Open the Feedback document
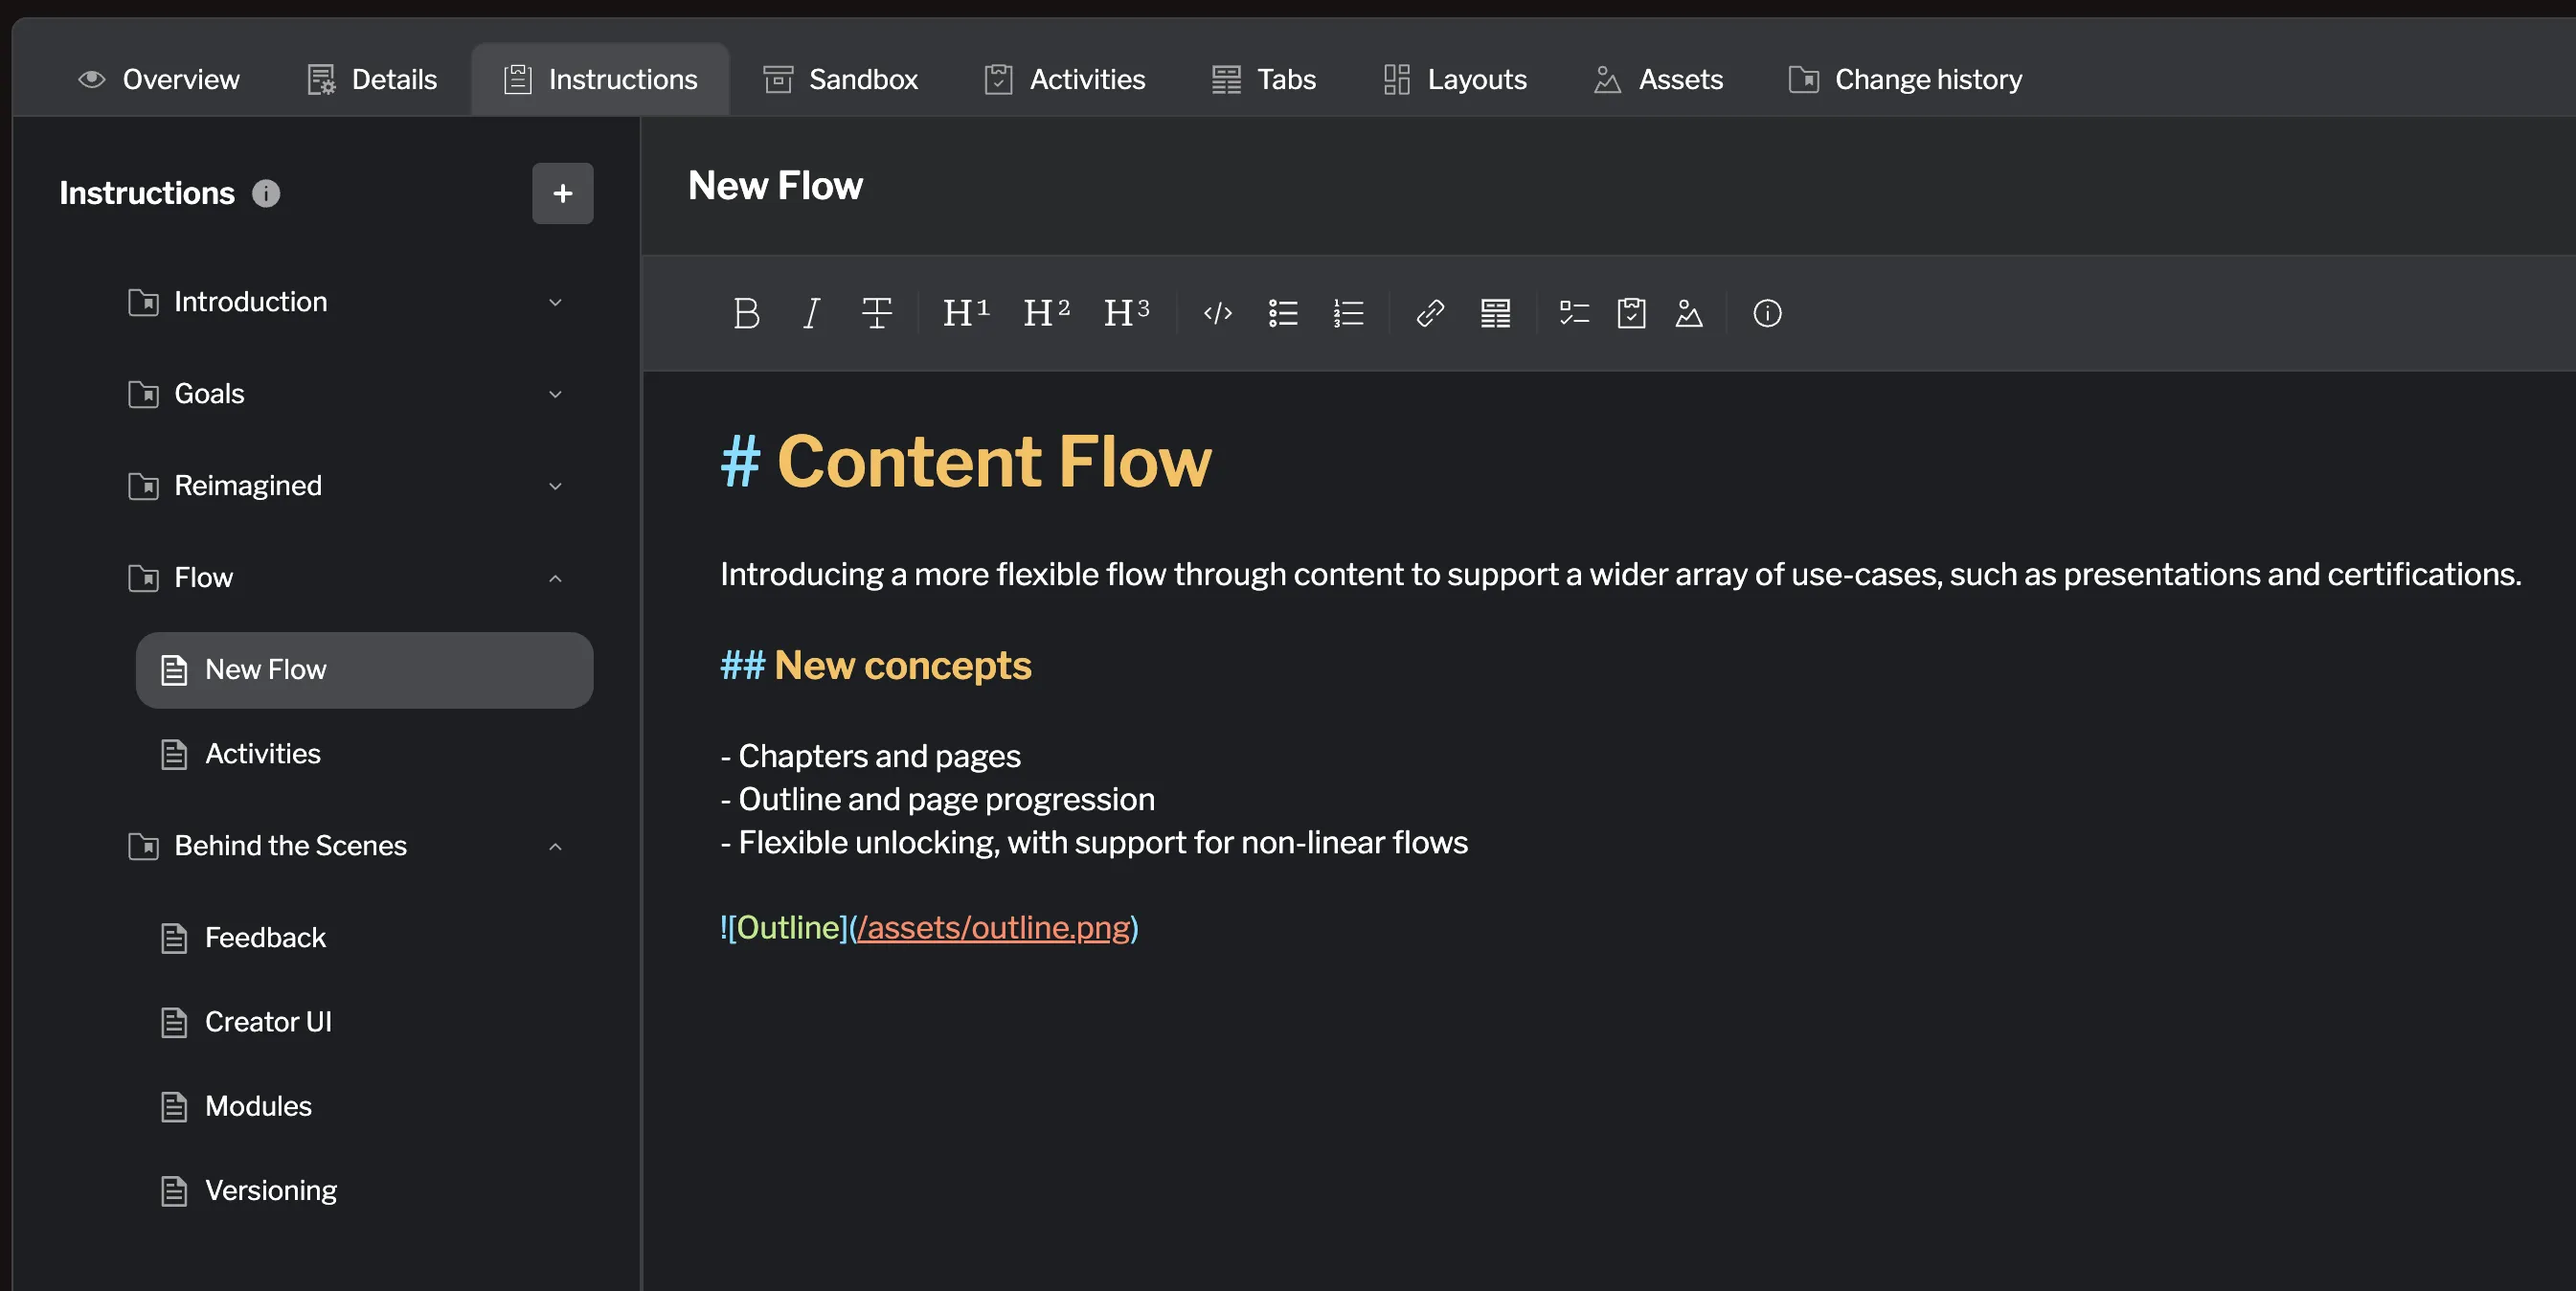 point(265,937)
